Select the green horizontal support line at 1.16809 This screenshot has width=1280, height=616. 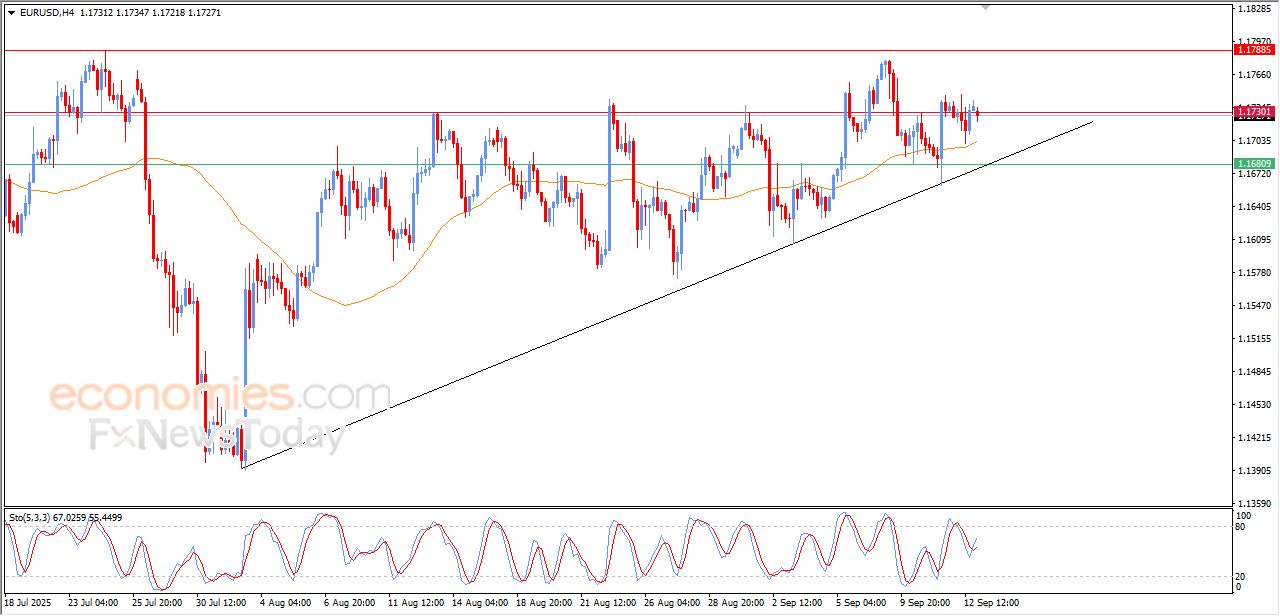coord(616,163)
